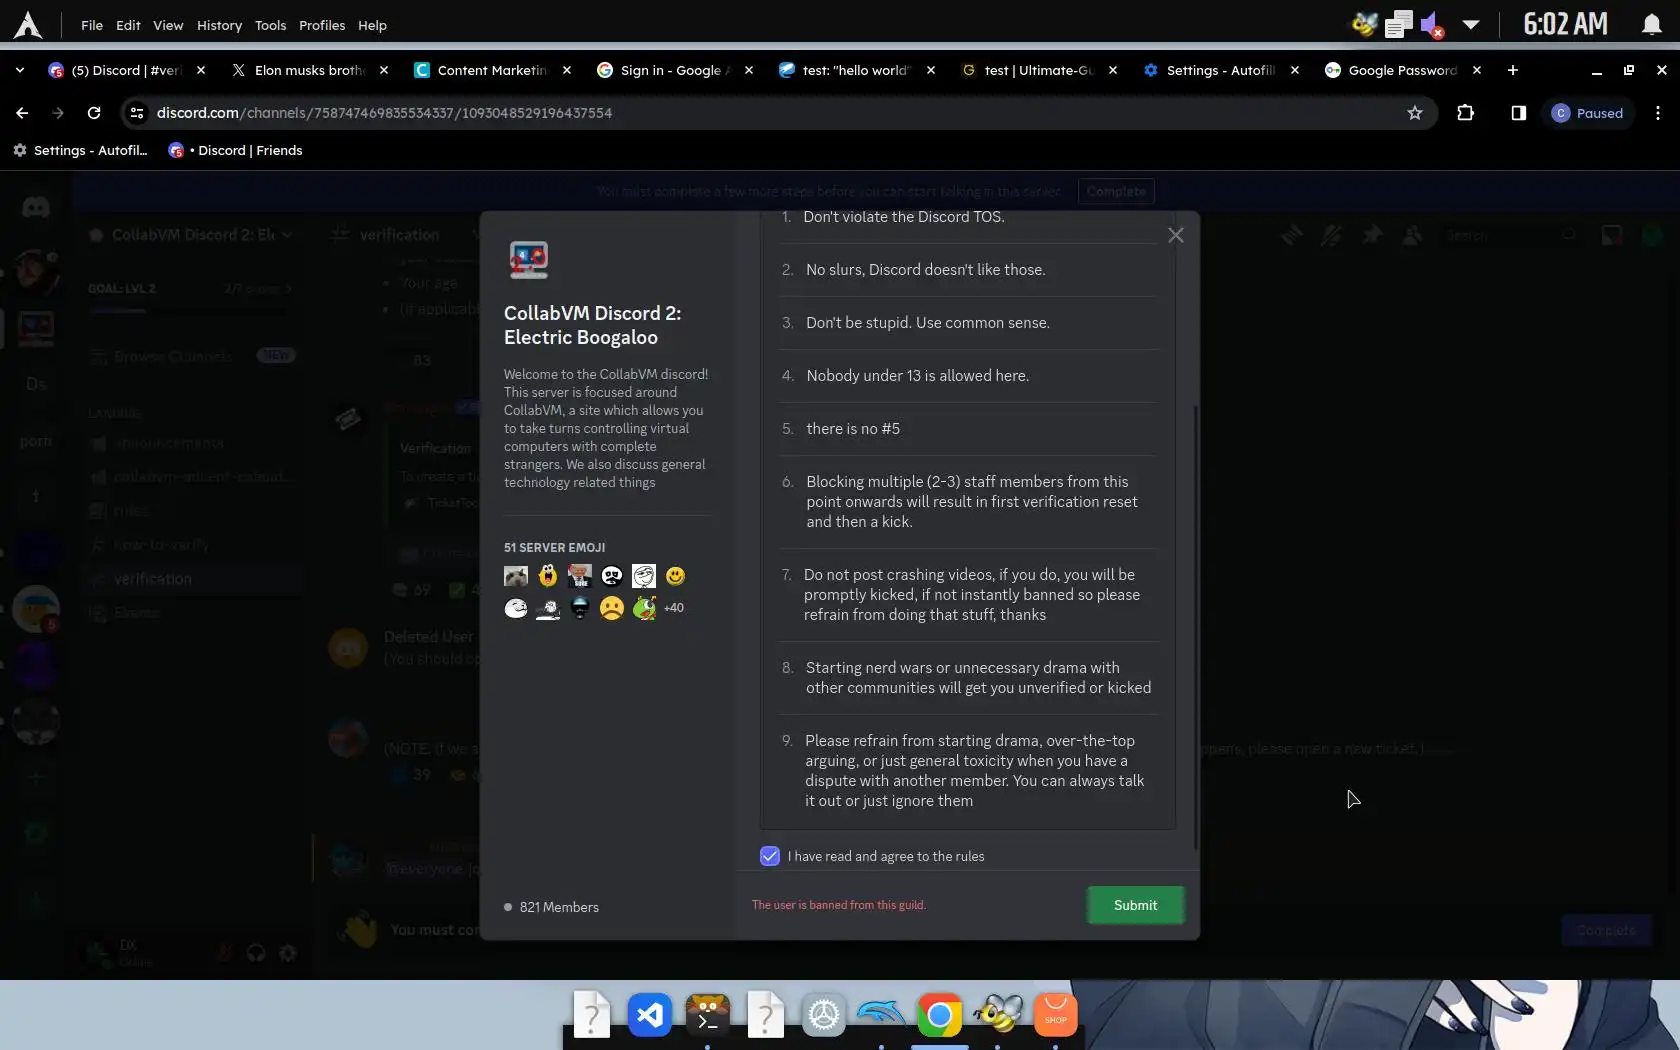Click the 6:02 AM clock
This screenshot has height=1050, width=1680.
(1565, 24)
